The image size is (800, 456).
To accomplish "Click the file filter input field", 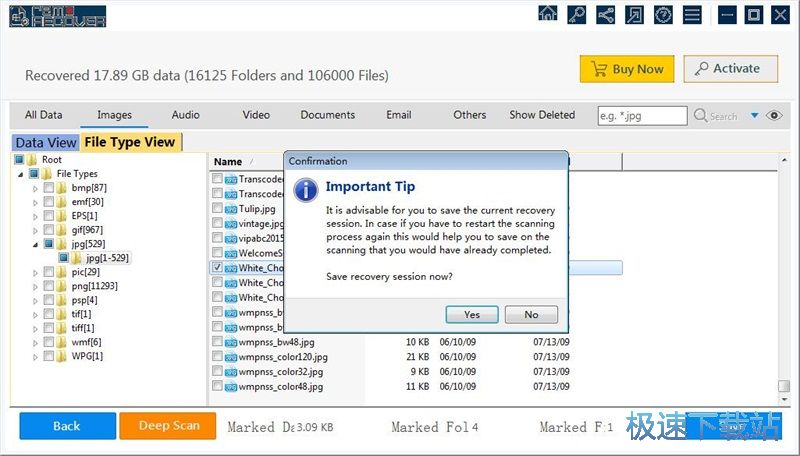I will click(x=642, y=116).
